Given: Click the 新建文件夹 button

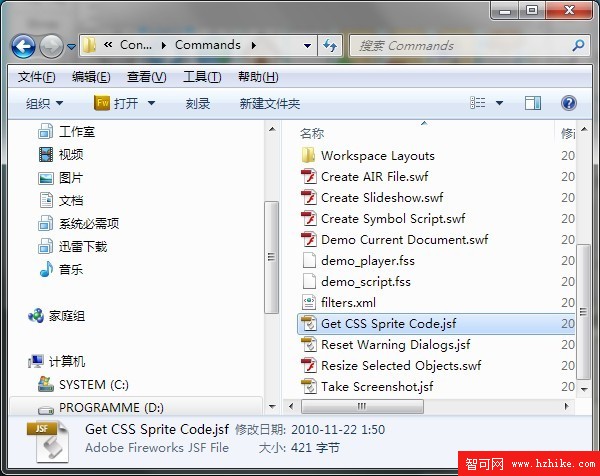Looking at the screenshot, I should tap(270, 103).
